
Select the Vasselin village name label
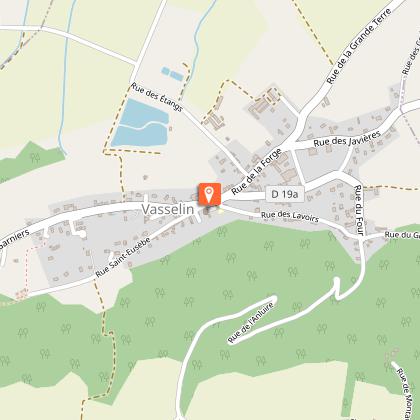(x=168, y=210)
